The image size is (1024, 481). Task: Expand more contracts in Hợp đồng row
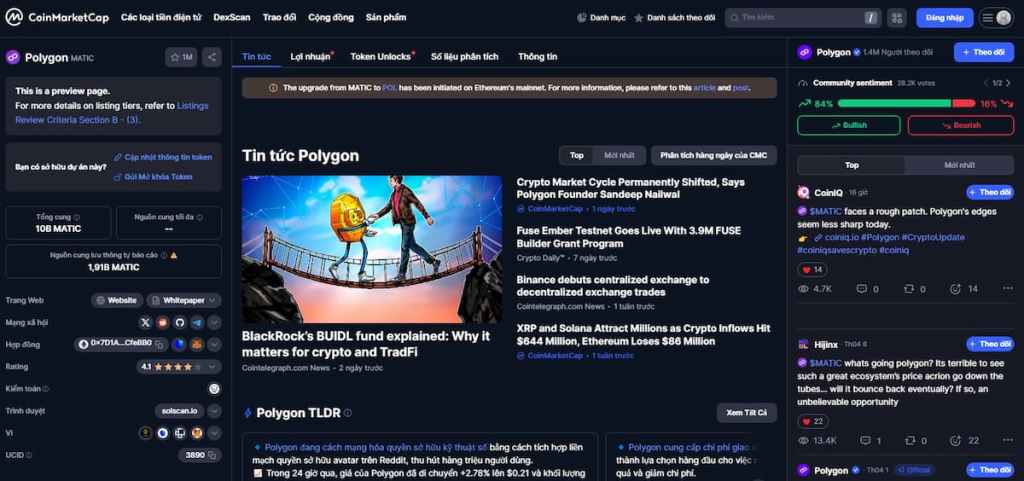pos(214,344)
